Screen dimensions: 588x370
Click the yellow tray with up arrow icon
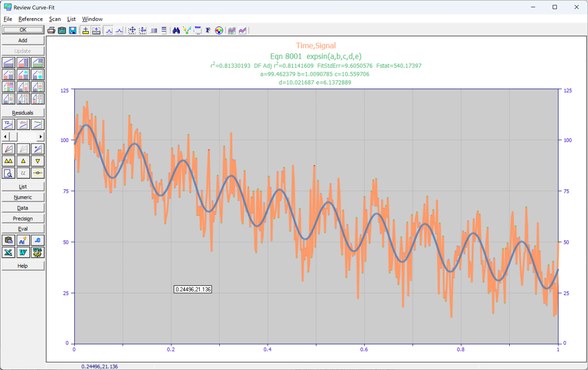(x=86, y=30)
